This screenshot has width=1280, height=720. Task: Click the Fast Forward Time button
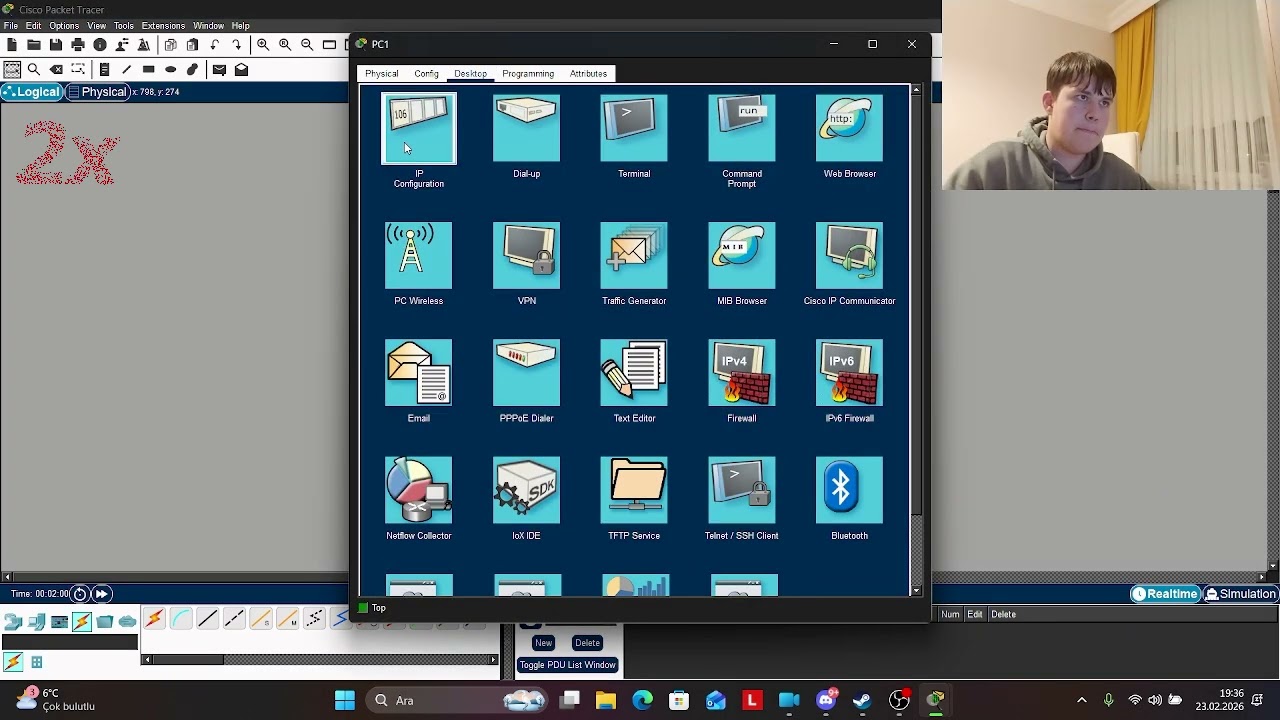[x=101, y=594]
